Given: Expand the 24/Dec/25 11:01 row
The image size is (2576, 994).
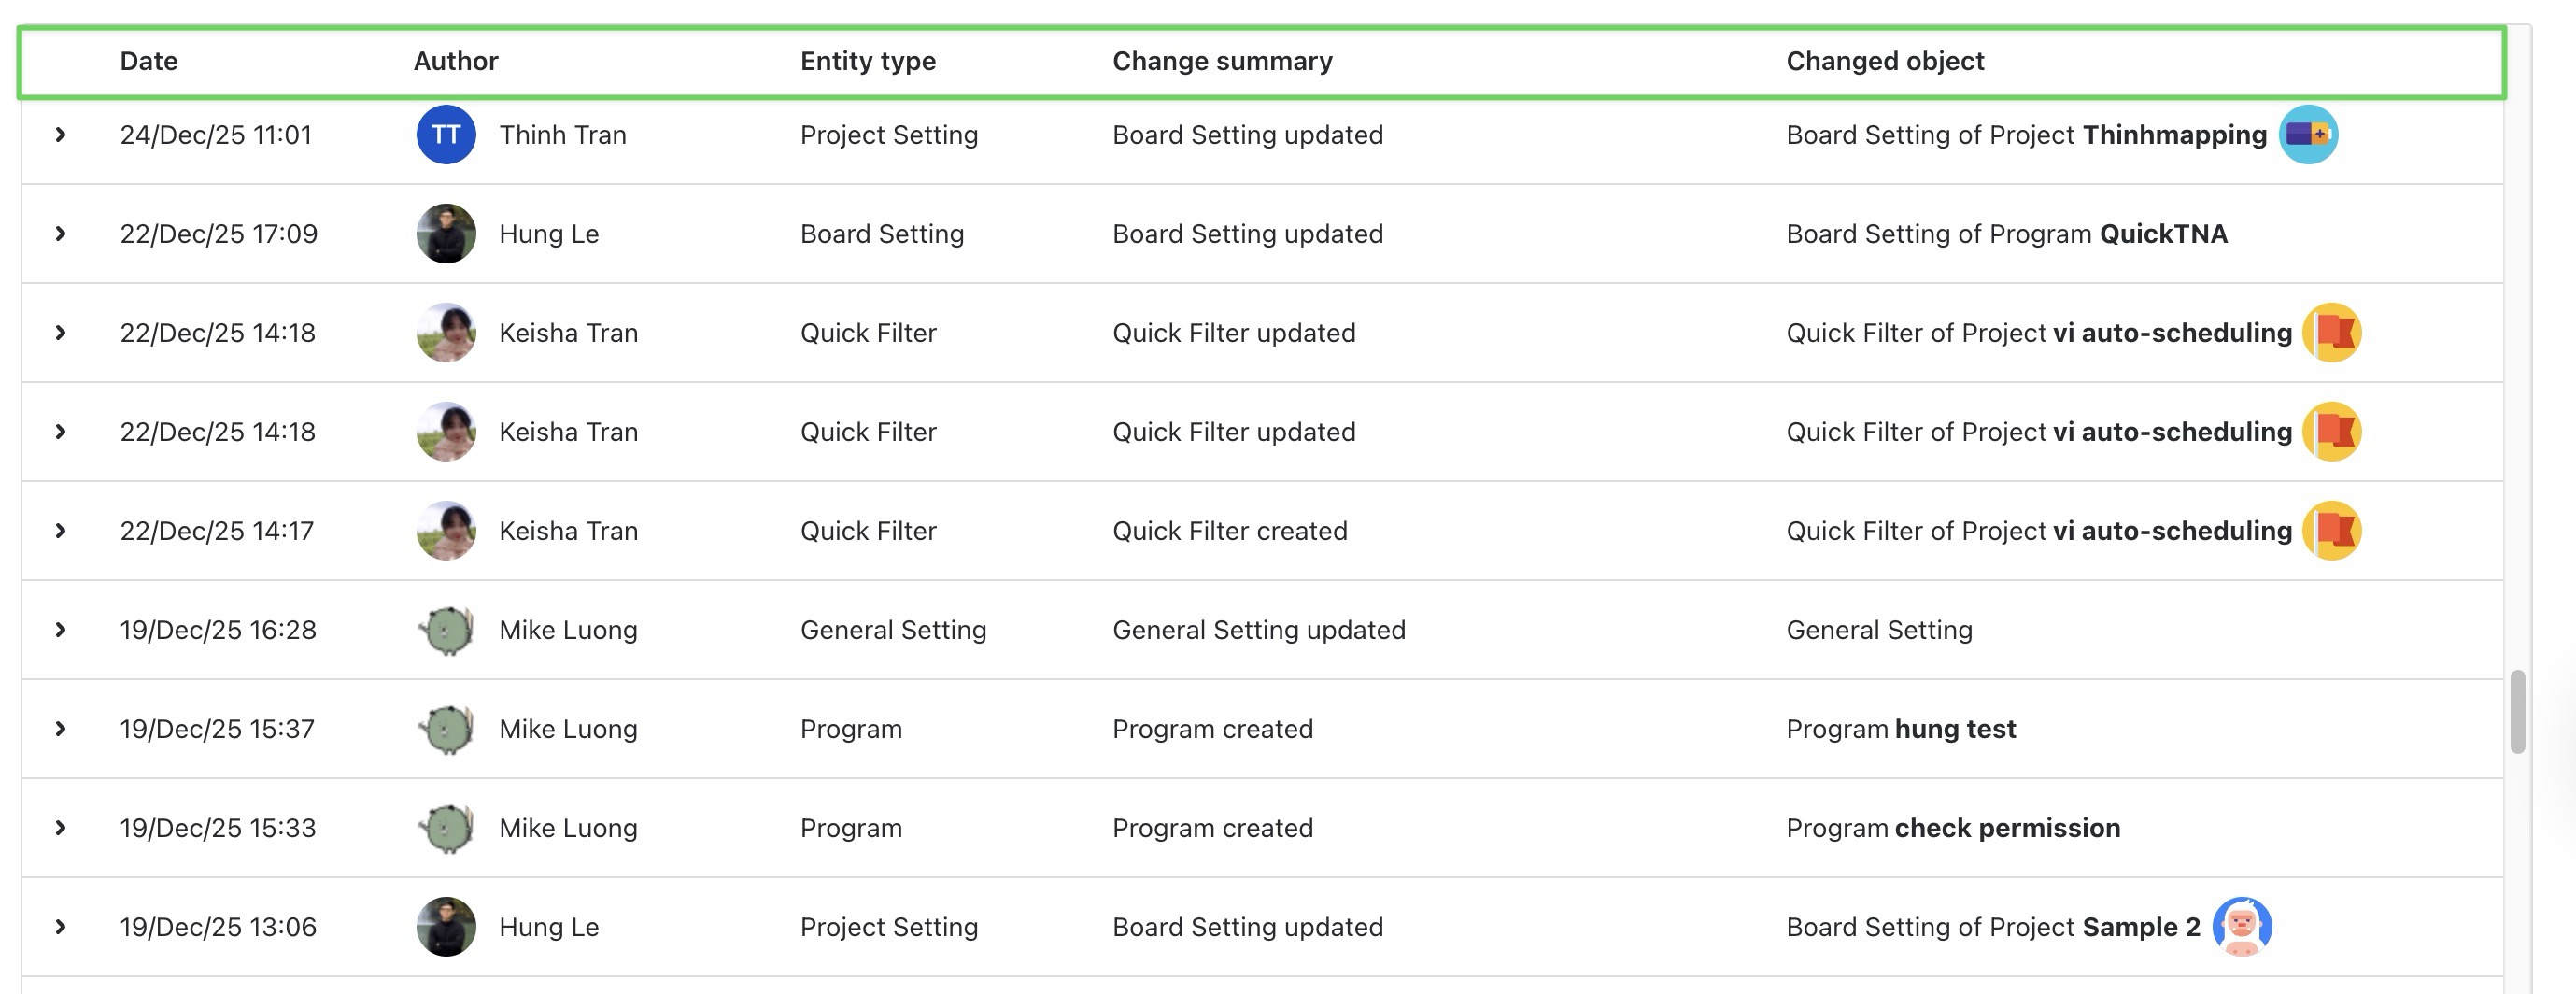Looking at the screenshot, I should pyautogui.click(x=61, y=134).
